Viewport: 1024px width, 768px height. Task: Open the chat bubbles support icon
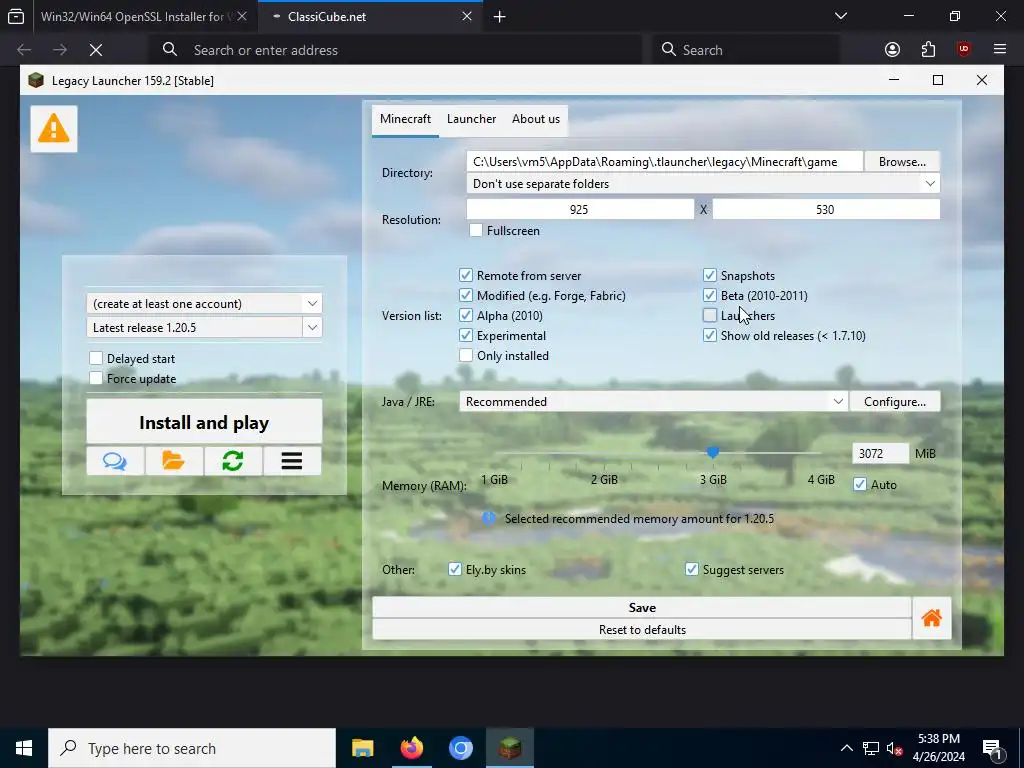coord(115,461)
